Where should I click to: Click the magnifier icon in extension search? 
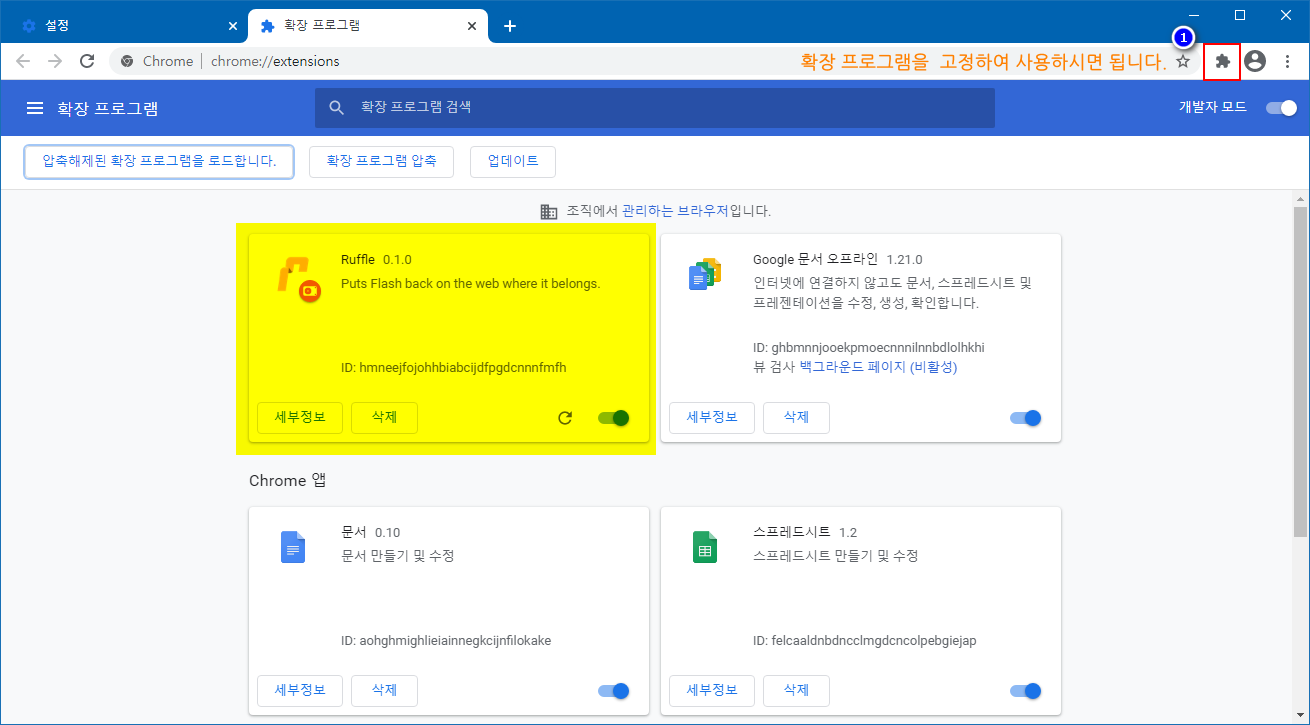coord(337,107)
